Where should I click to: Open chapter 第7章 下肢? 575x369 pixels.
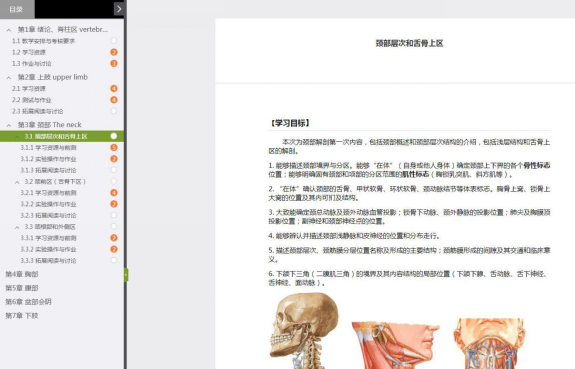click(22, 315)
